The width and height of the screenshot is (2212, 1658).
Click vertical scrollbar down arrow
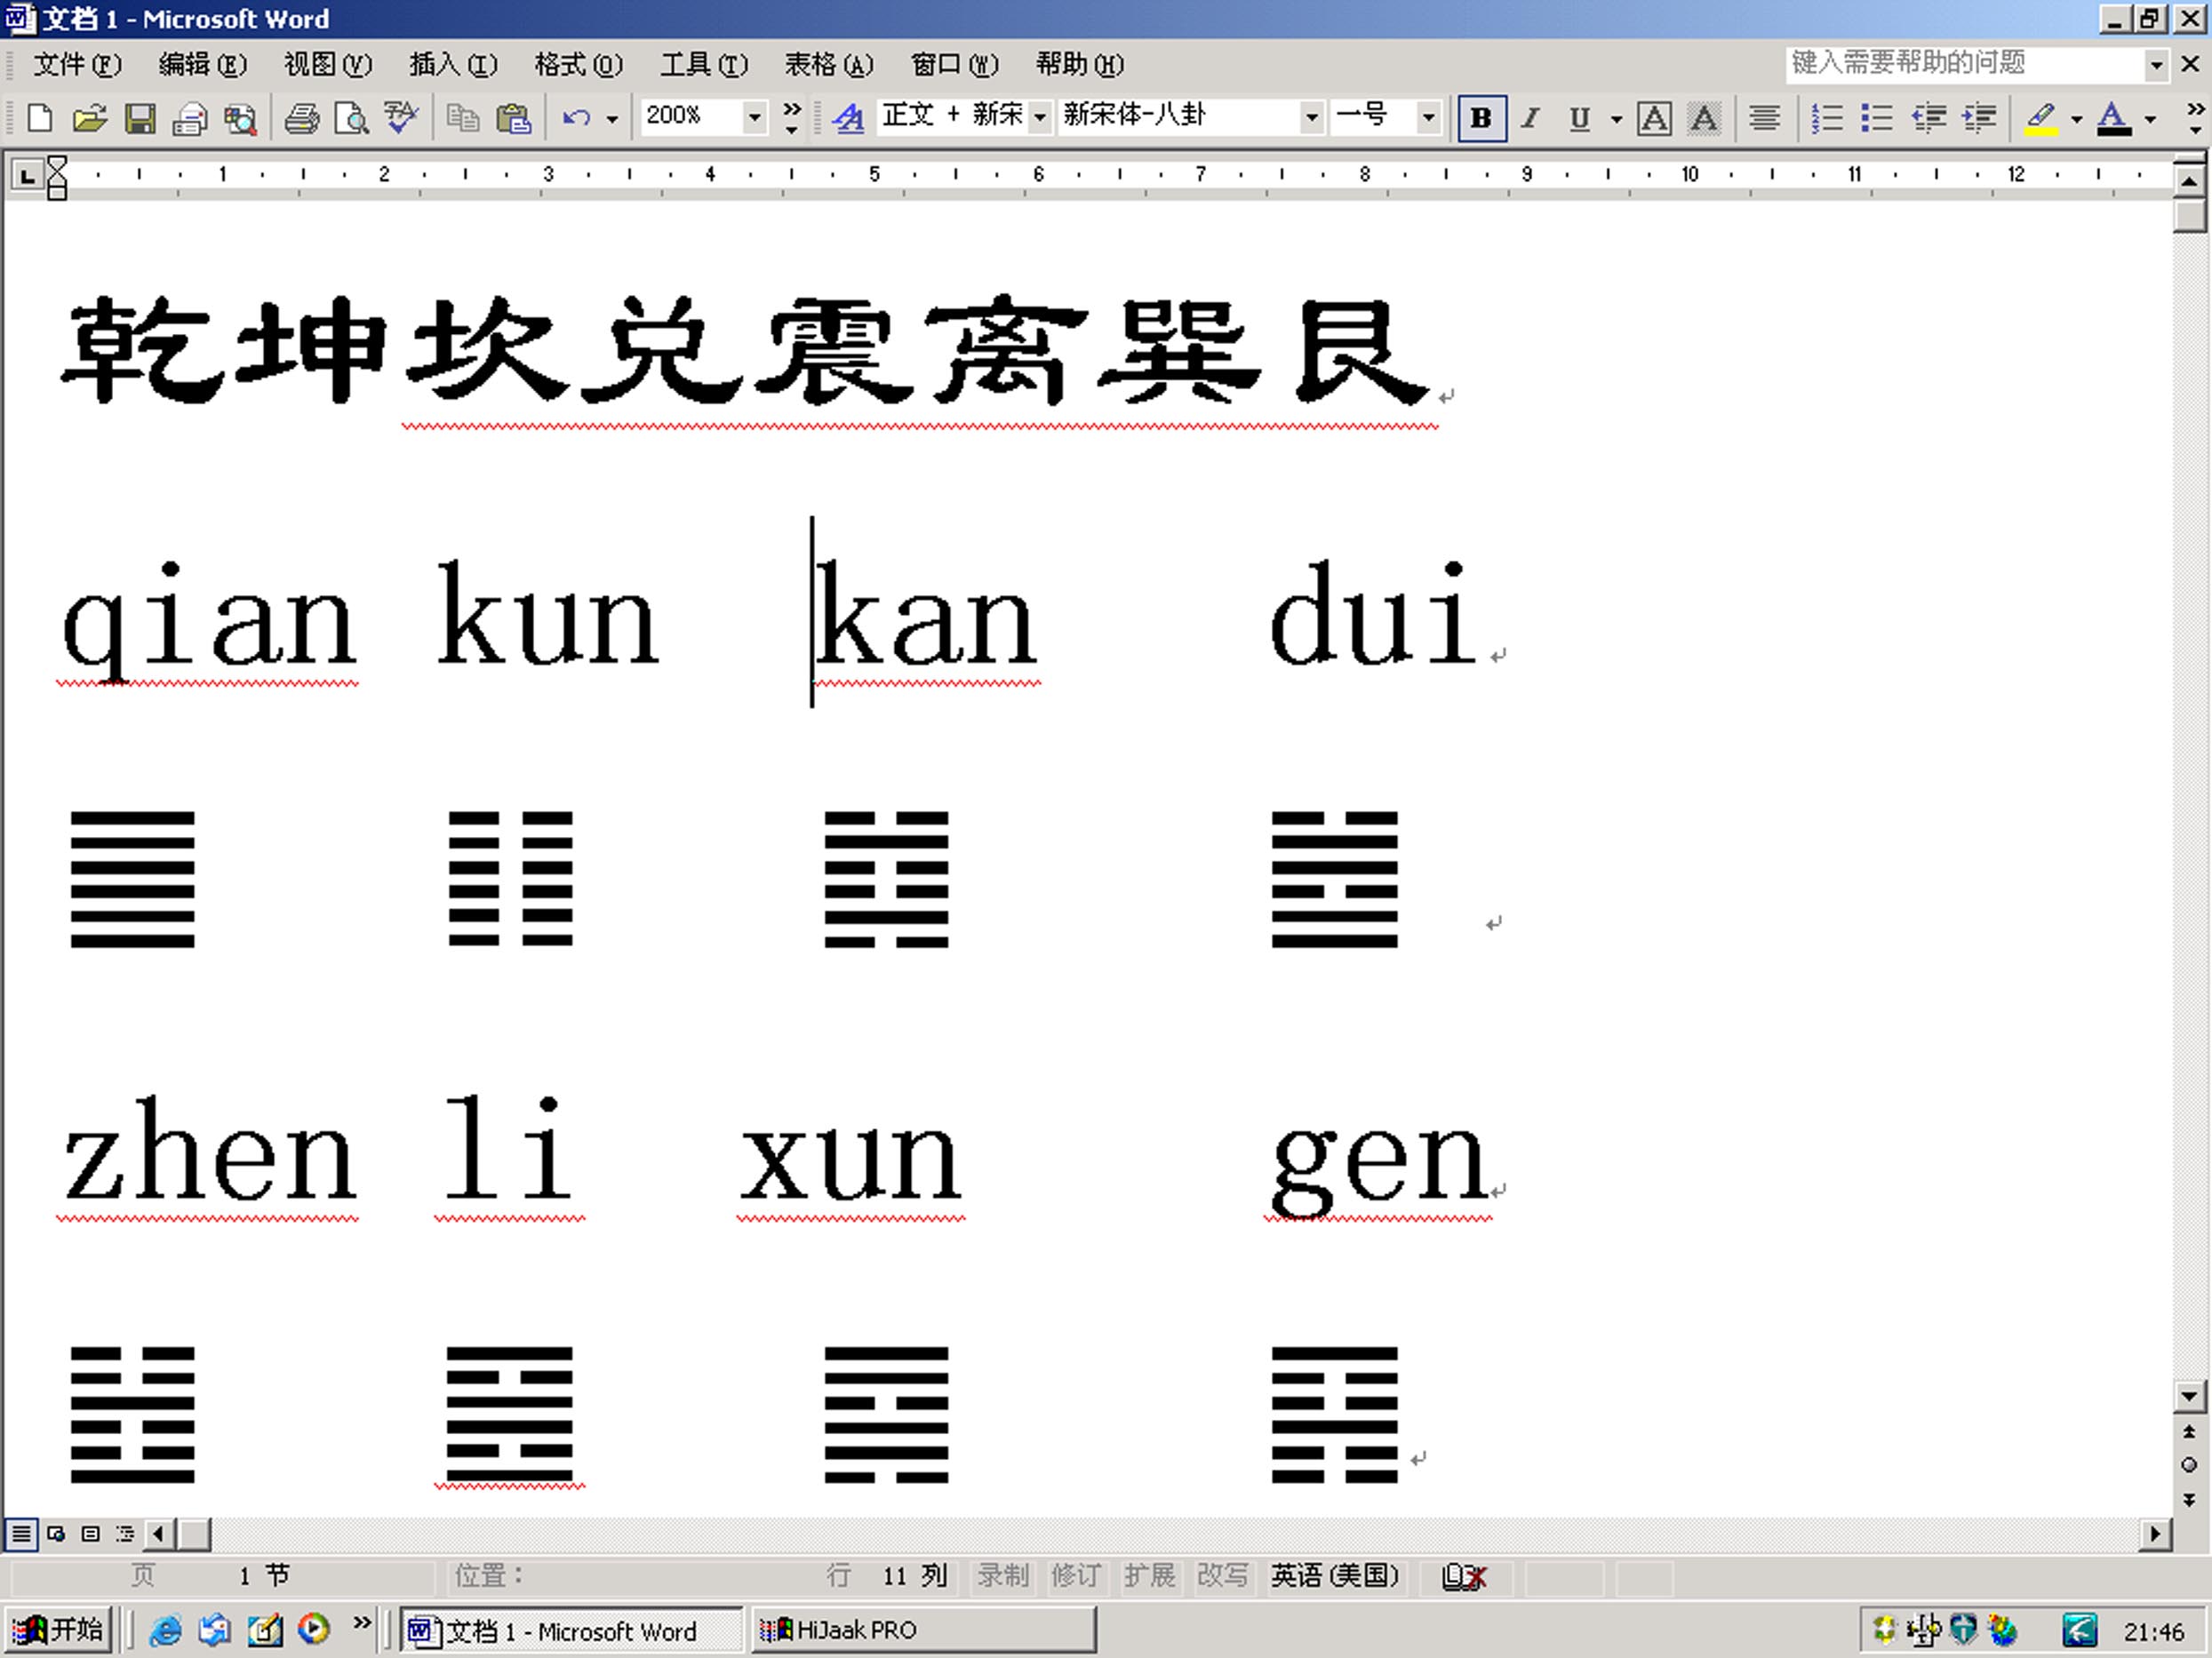[2189, 1396]
